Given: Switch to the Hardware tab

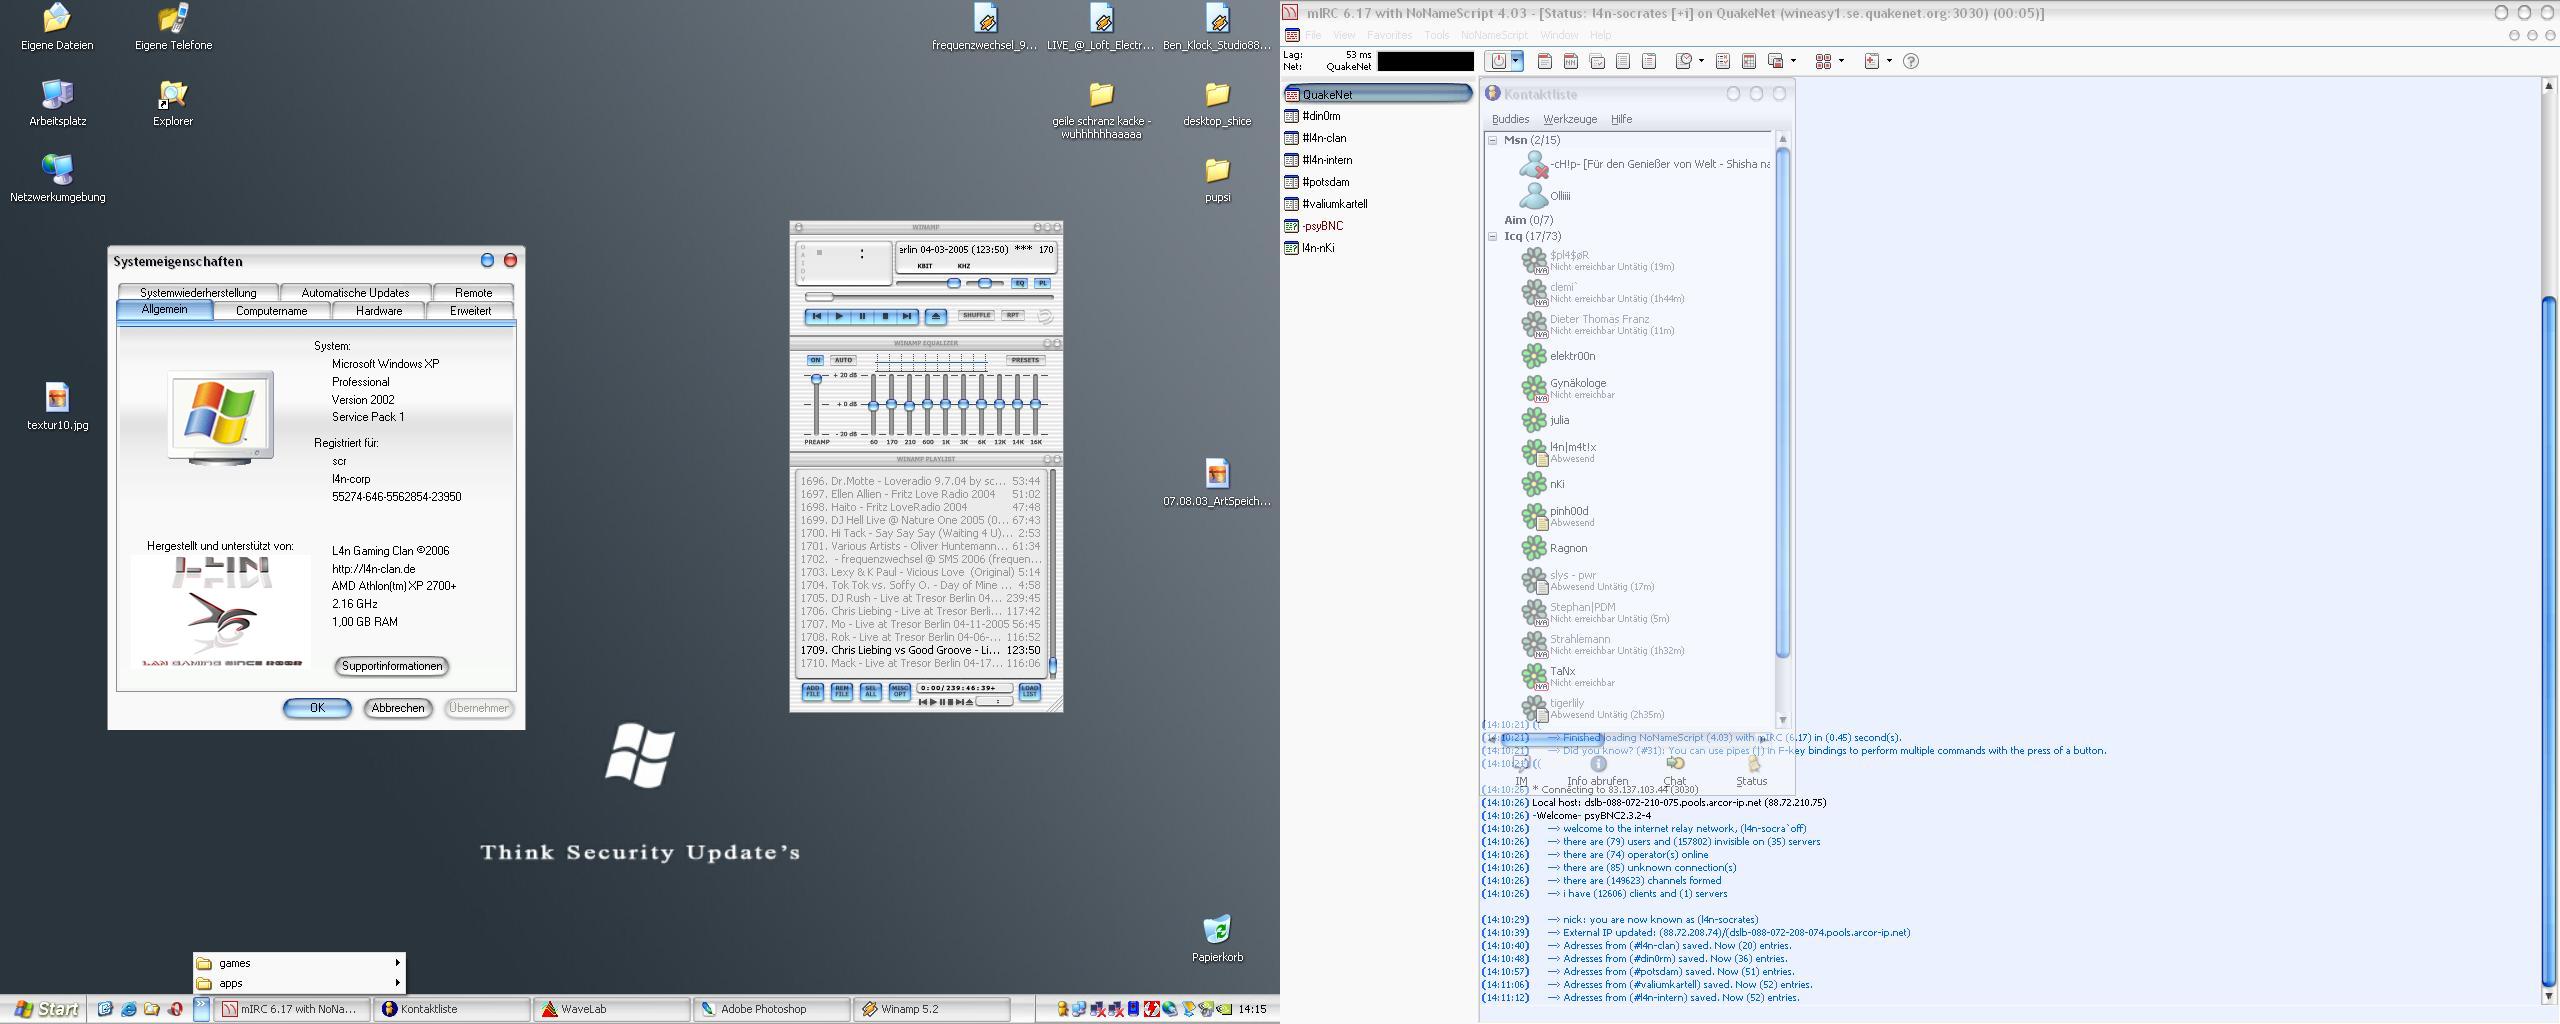Looking at the screenshot, I should click(379, 311).
